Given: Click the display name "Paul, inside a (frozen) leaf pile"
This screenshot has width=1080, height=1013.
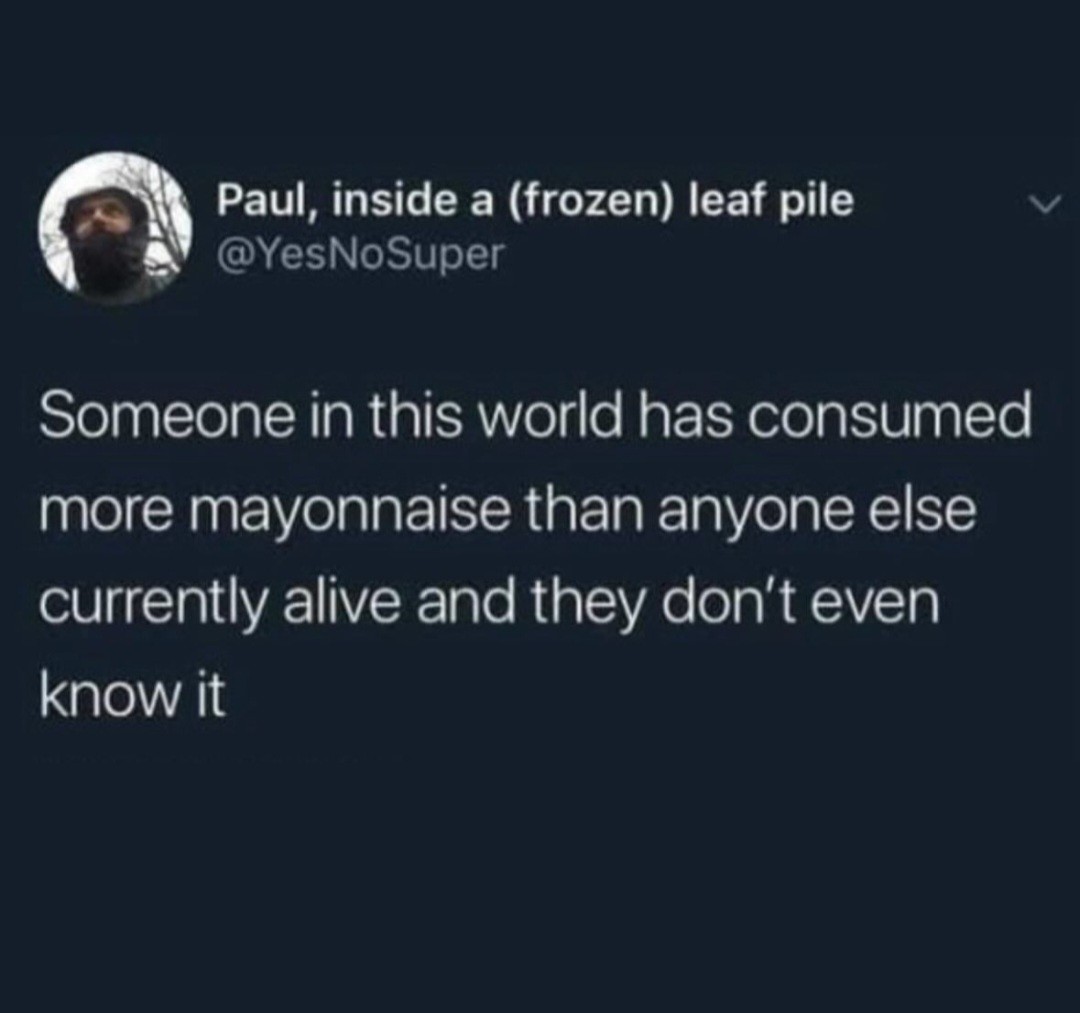Looking at the screenshot, I should tap(535, 202).
